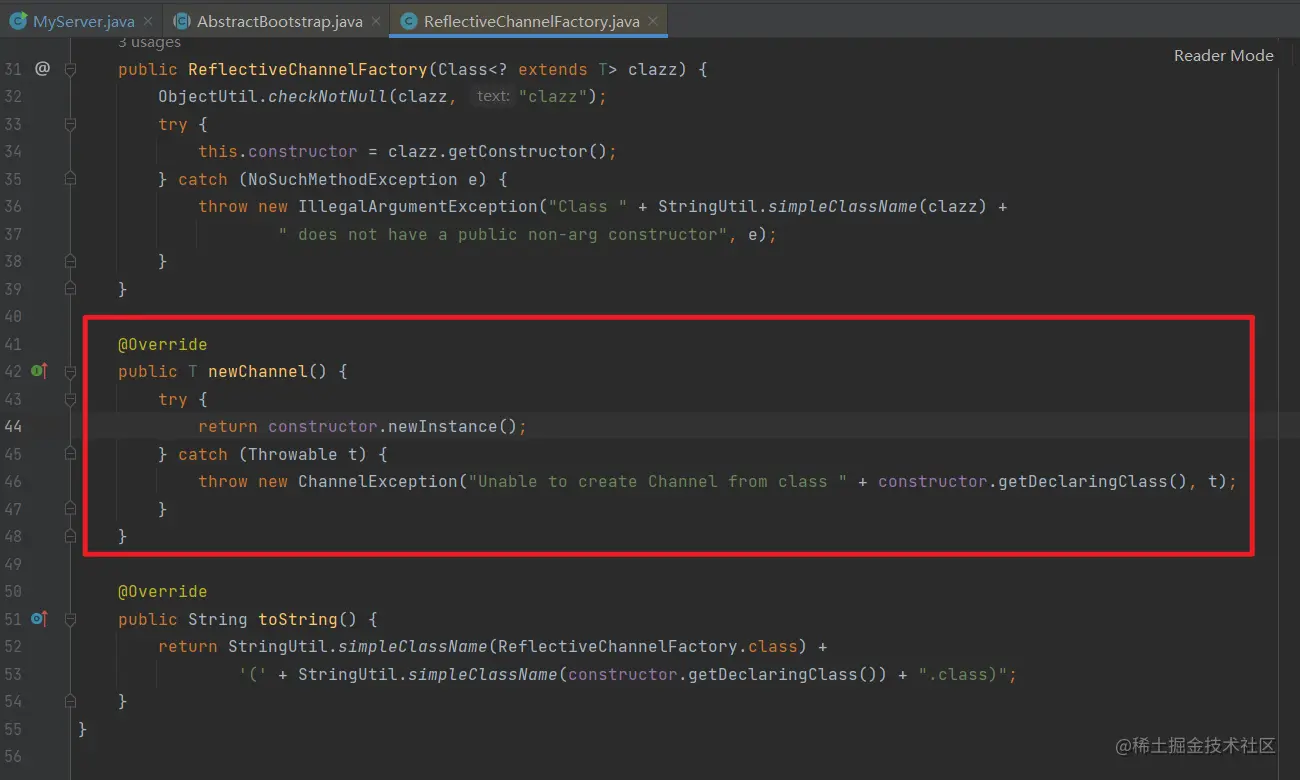Click 'Throwable' on line 45
The height and width of the screenshot is (780, 1300).
(293, 454)
